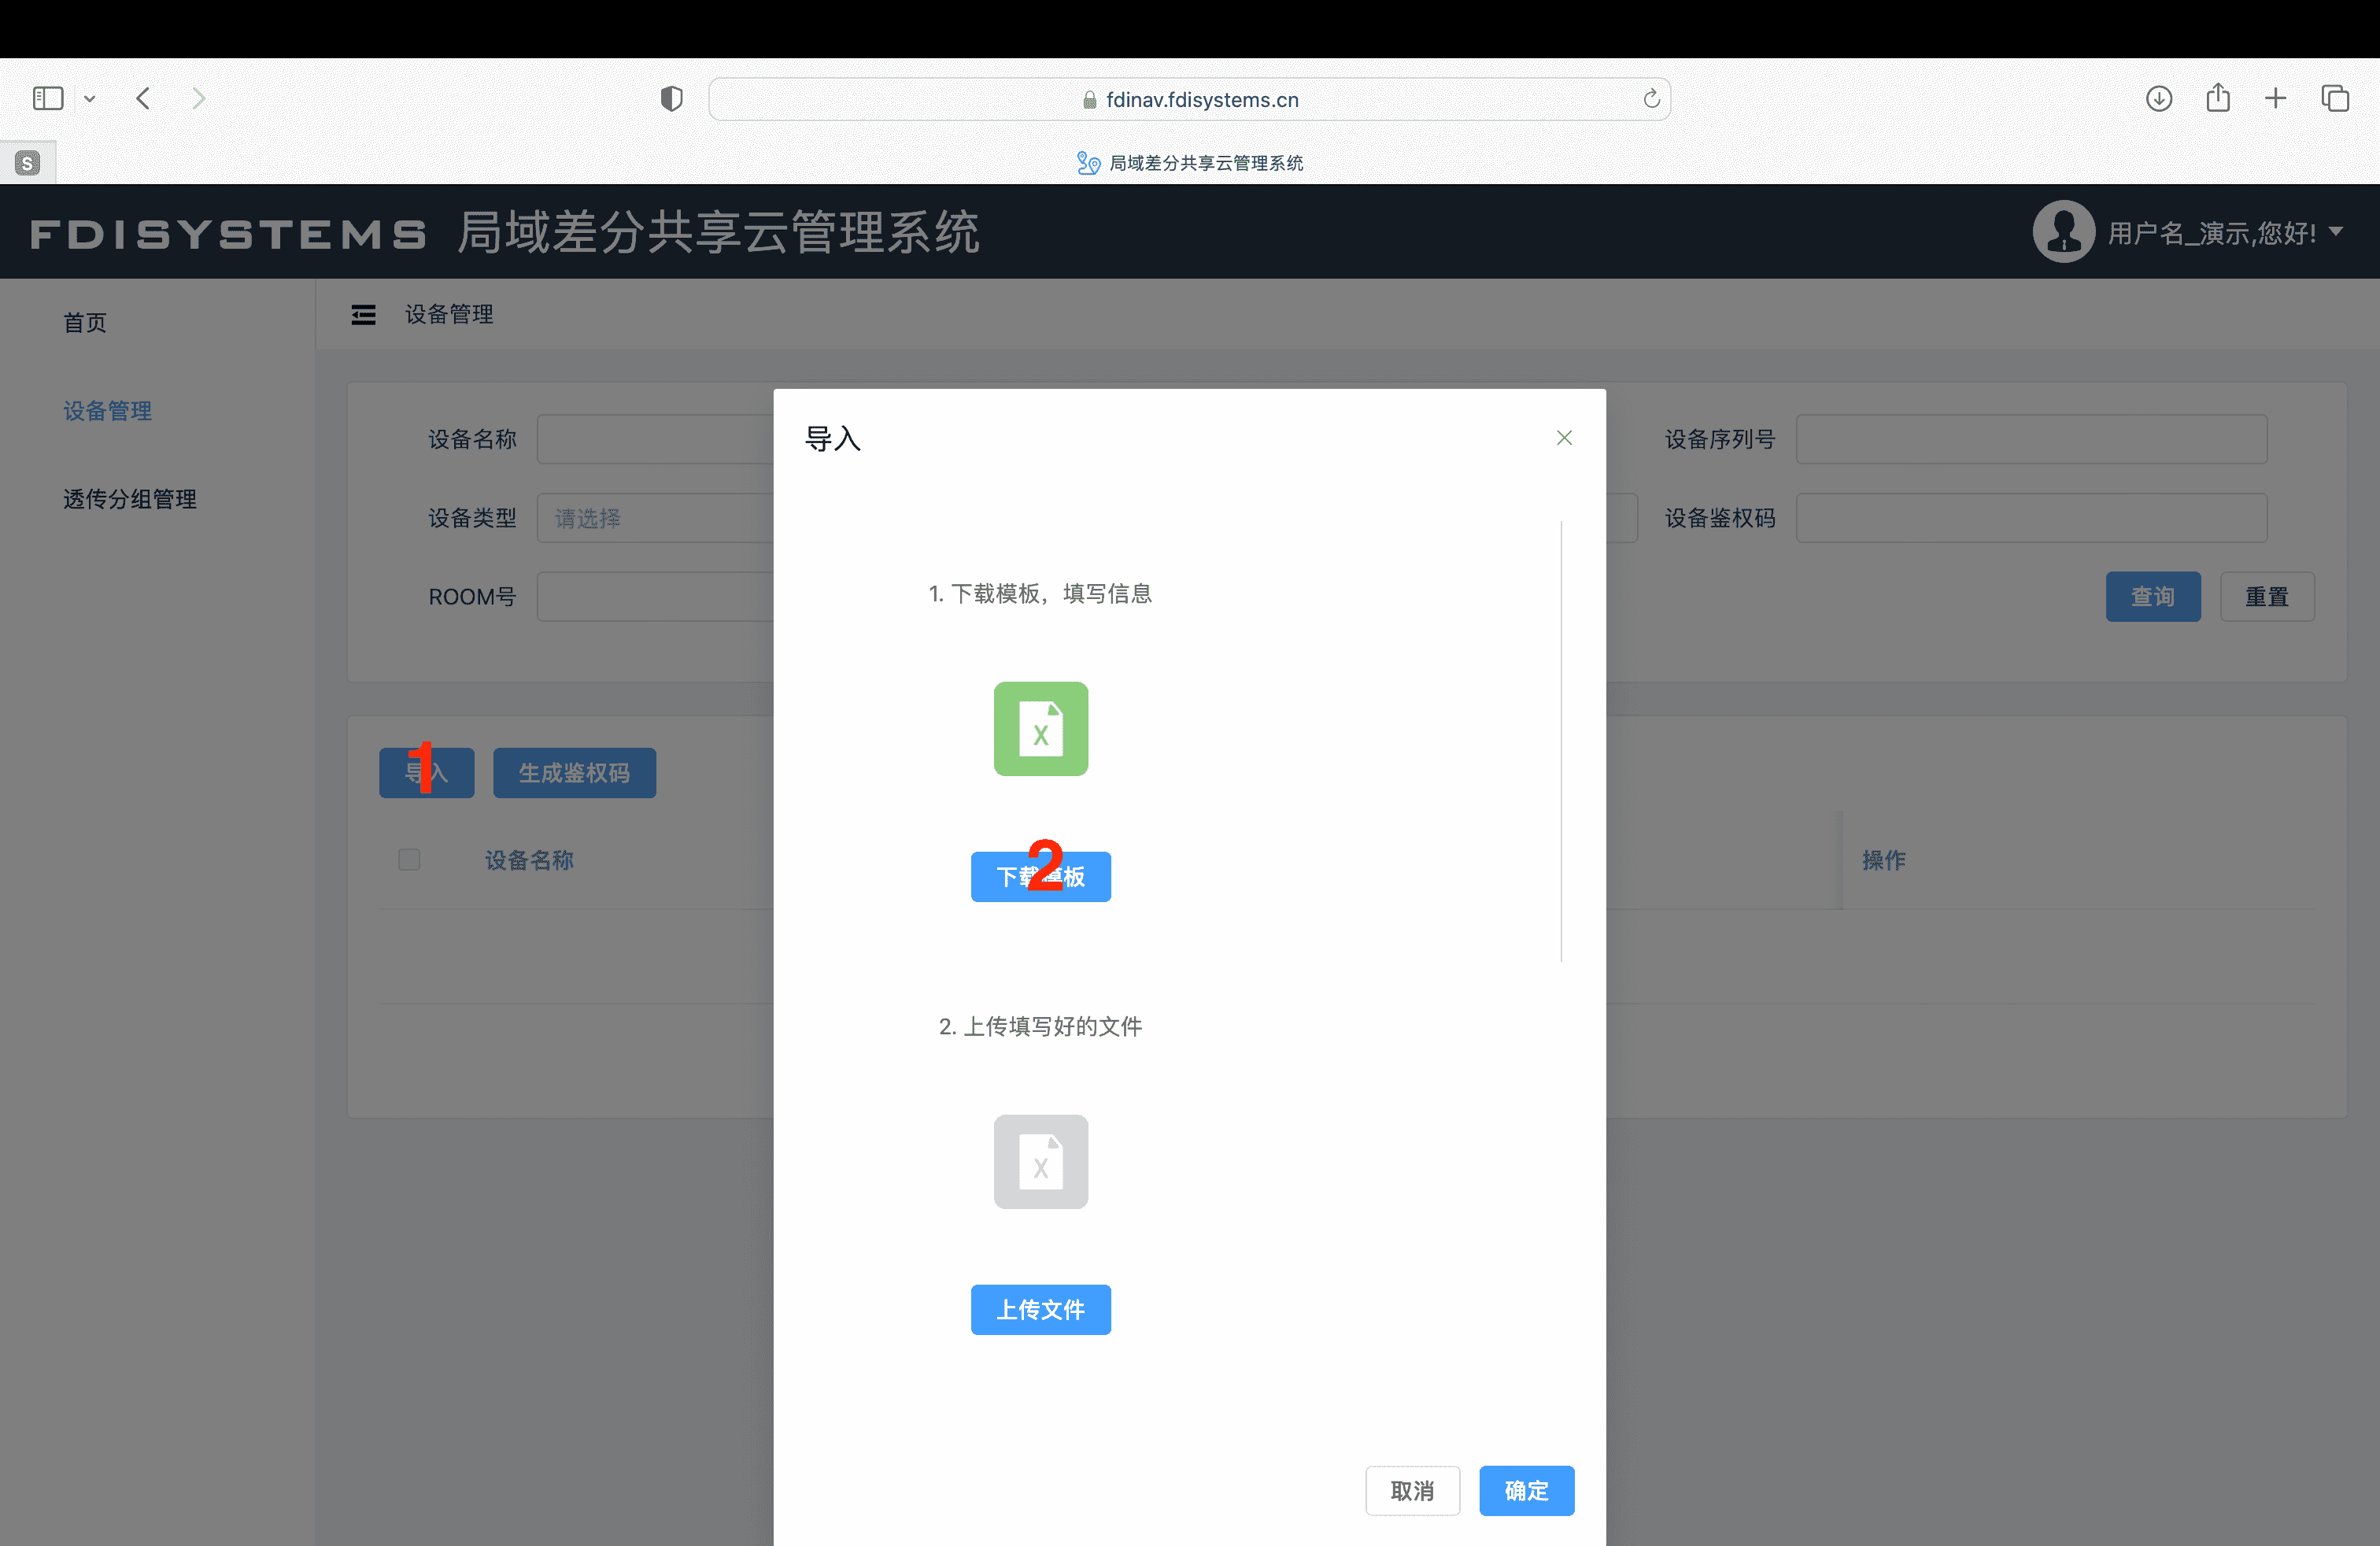Click the privacy shield icon
2380x1546 pixels.
671,98
